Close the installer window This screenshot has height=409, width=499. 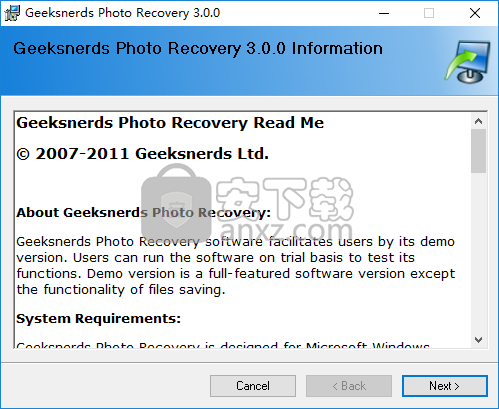(x=475, y=13)
